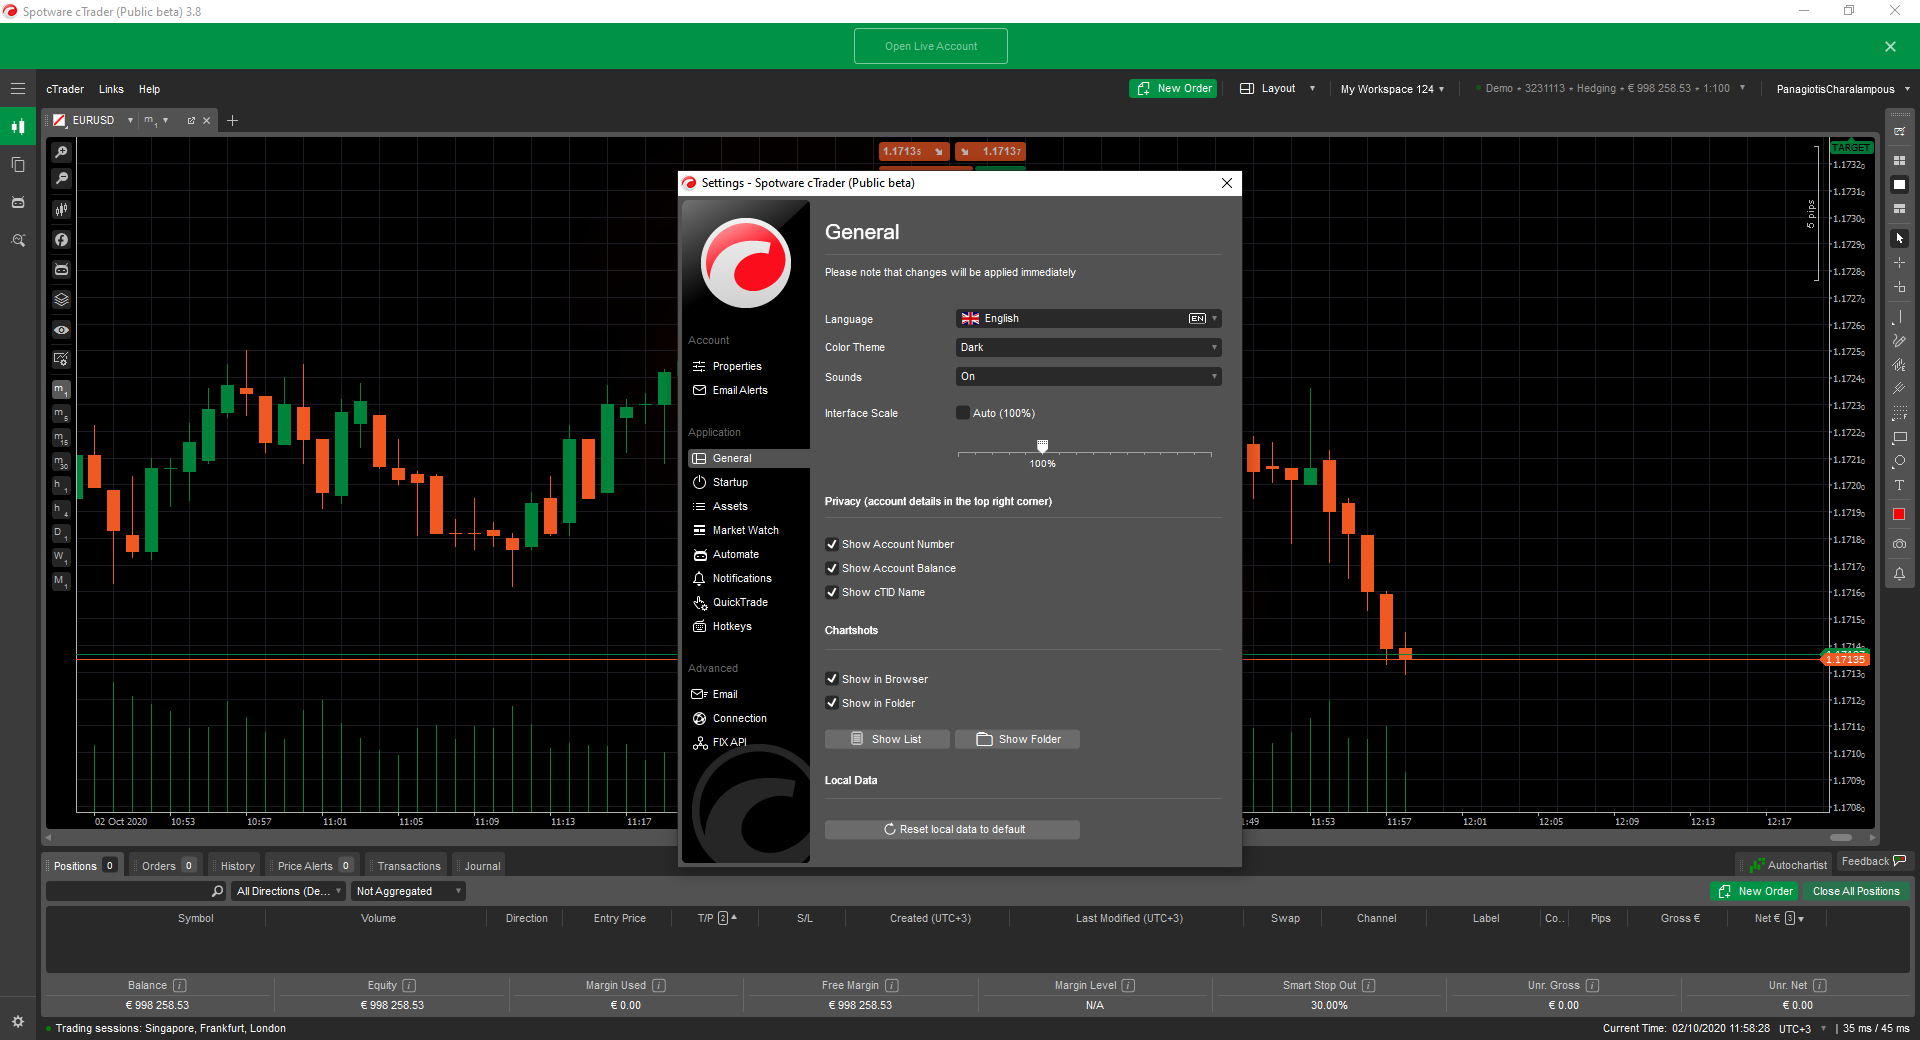Uncheck Show cTID Name
Viewport: 1920px width, 1040px height.
click(831, 592)
